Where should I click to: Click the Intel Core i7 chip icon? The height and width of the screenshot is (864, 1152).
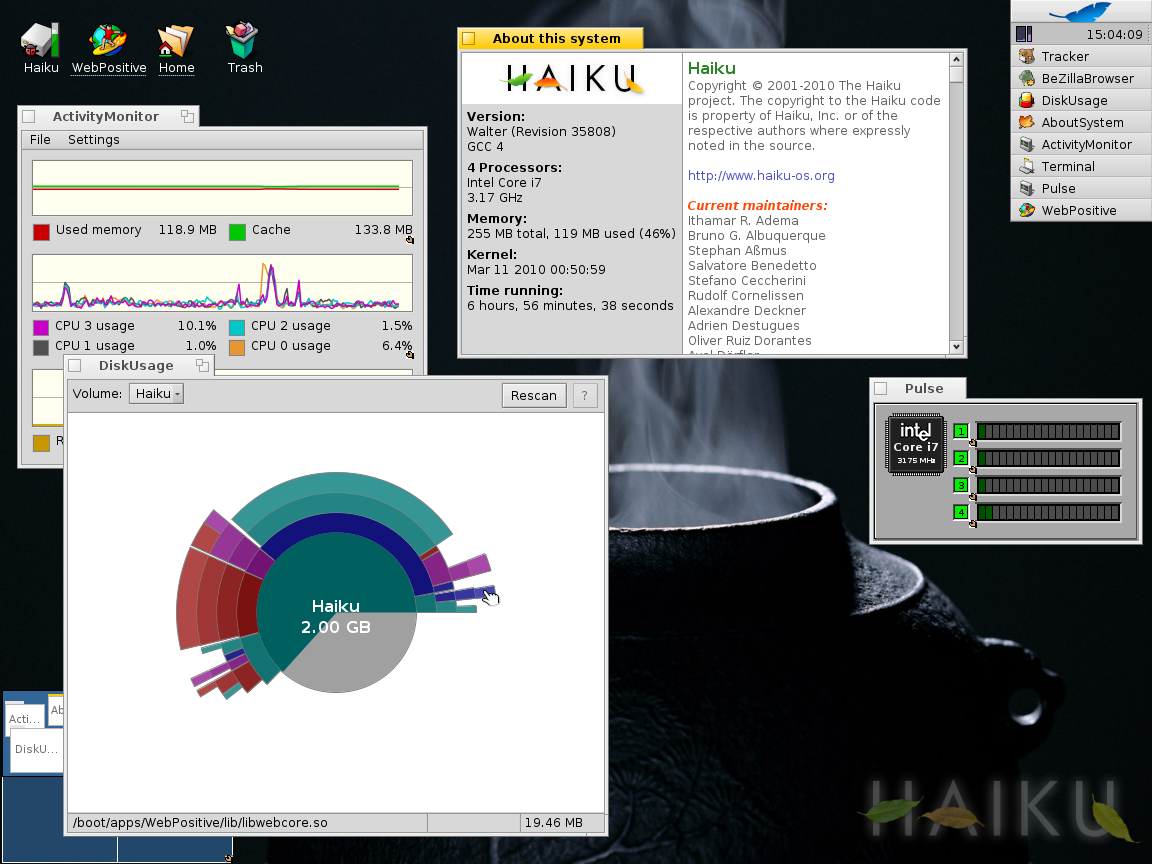[x=916, y=444]
